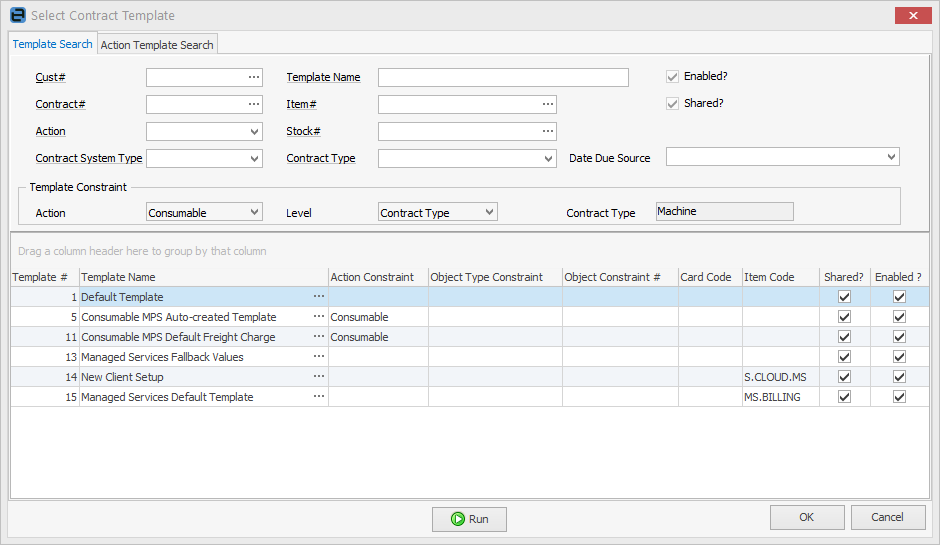Image resolution: width=940 pixels, height=545 pixels.
Task: Switch to the Action Template Search tab
Action: pos(157,45)
